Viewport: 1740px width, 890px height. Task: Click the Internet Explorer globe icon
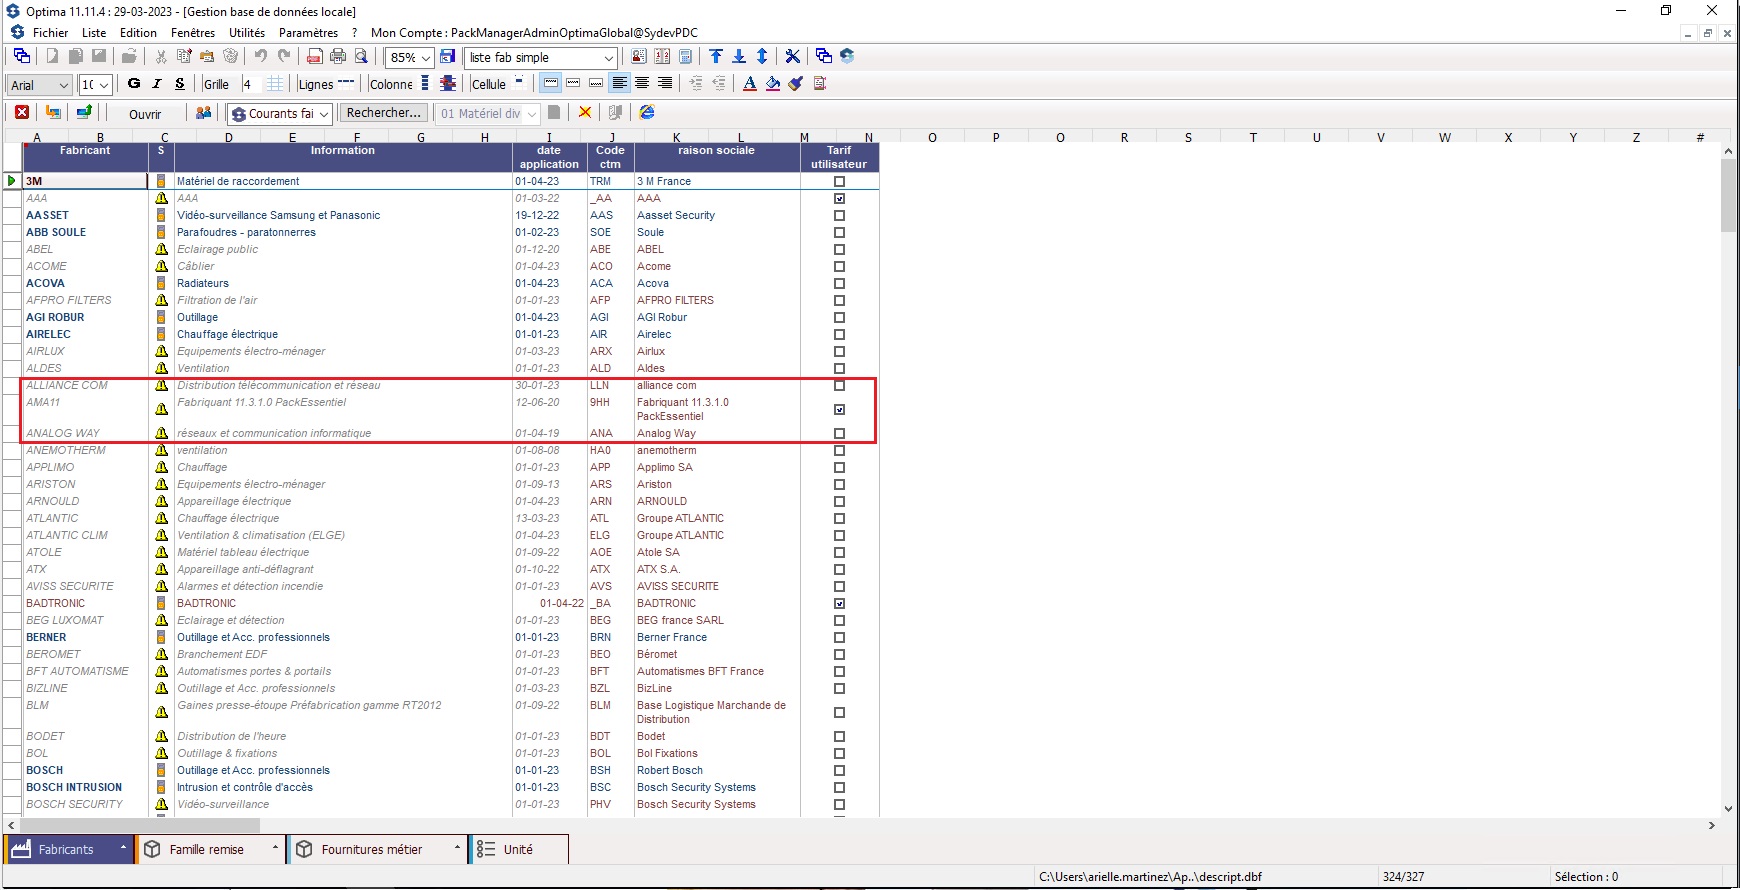(647, 113)
